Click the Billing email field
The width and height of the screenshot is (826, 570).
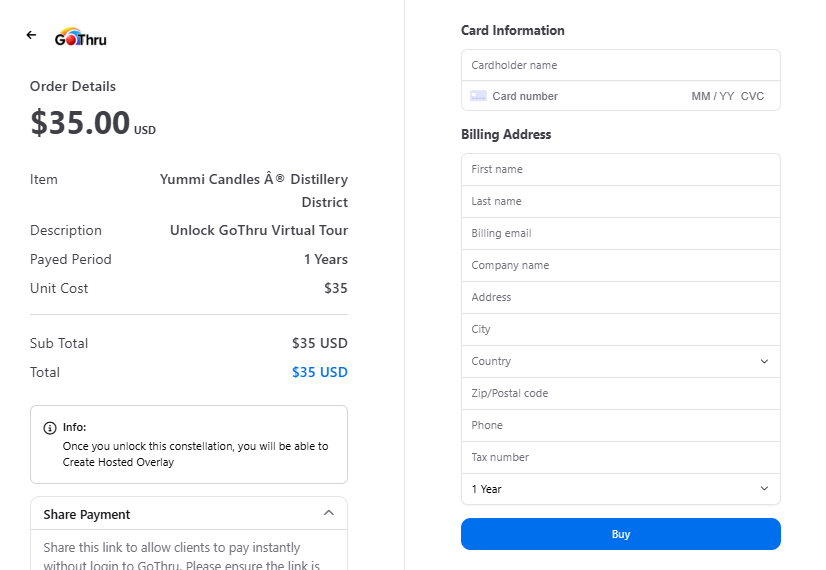tap(620, 233)
